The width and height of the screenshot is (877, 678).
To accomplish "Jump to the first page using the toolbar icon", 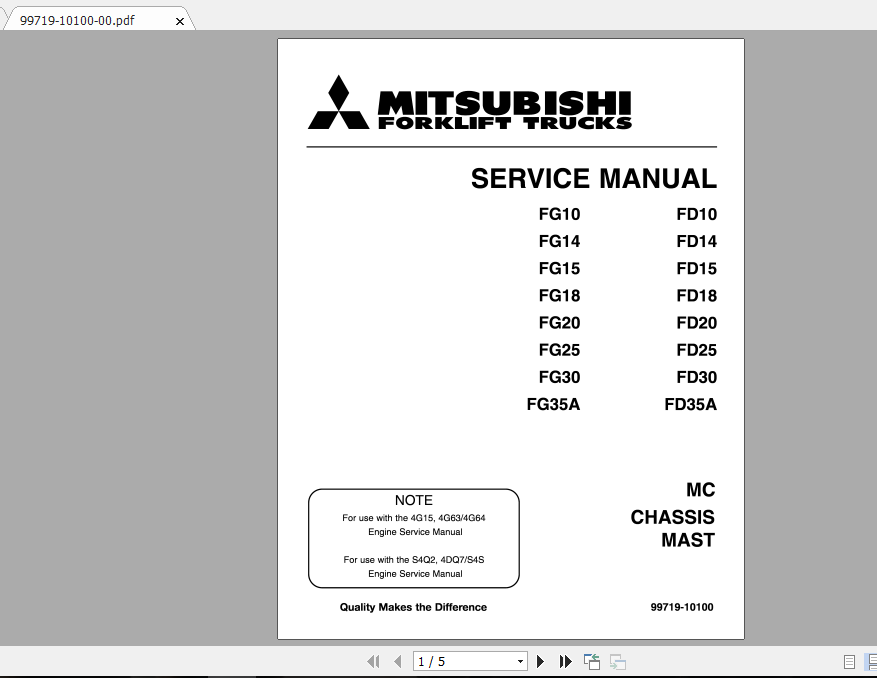I will pyautogui.click(x=374, y=661).
